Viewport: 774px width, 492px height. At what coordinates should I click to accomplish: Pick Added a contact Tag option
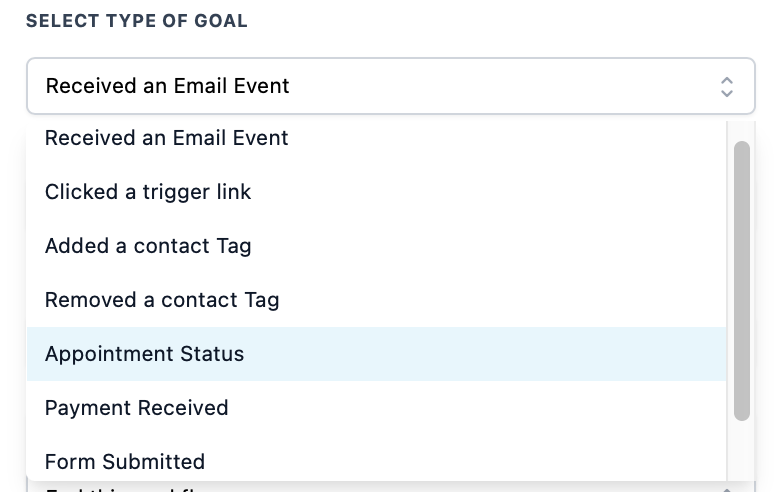(x=148, y=246)
